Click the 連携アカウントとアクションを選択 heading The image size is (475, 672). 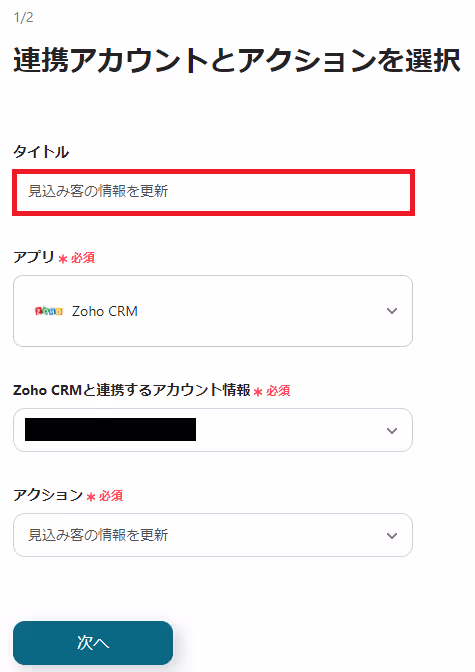pos(237,60)
